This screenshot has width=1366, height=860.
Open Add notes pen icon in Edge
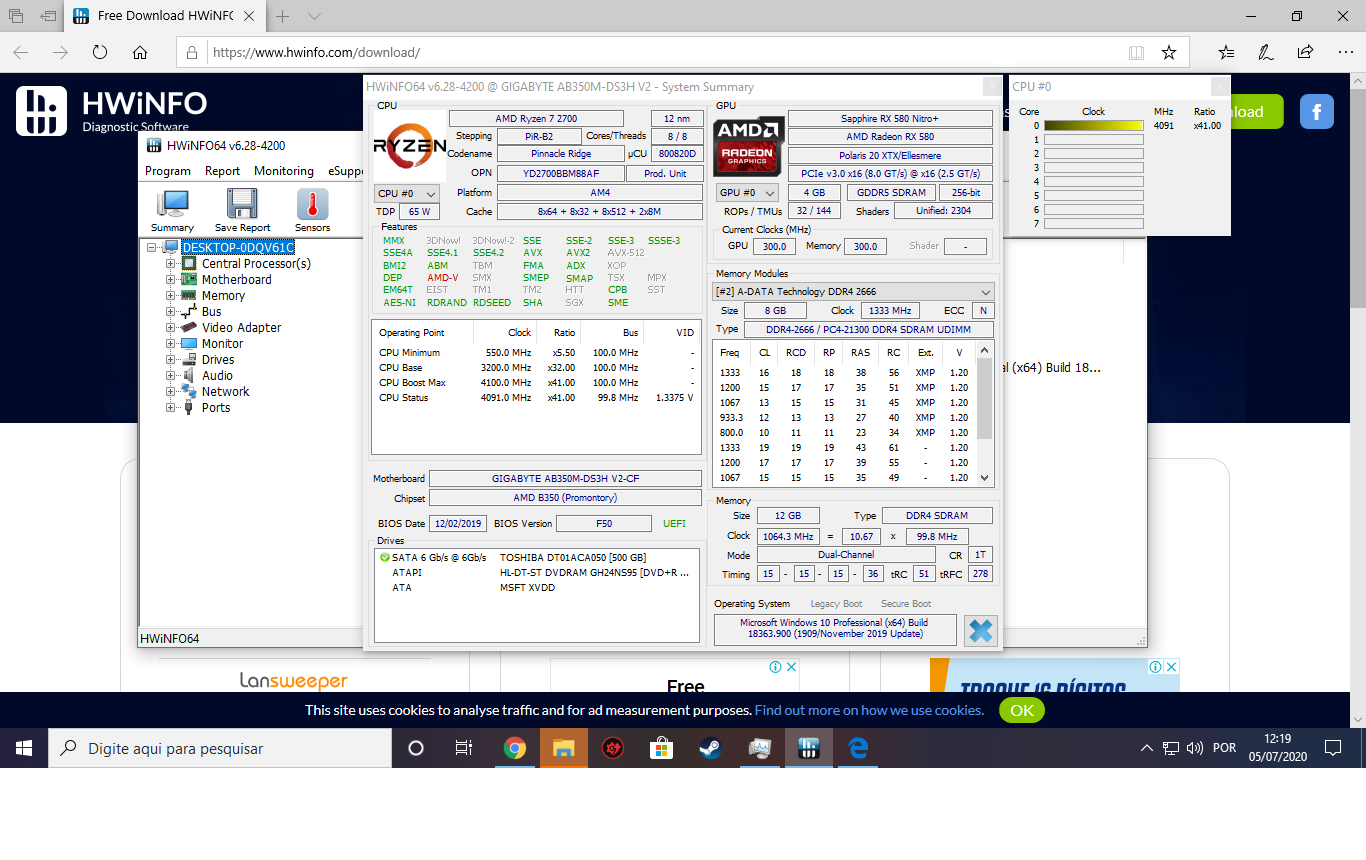click(x=1266, y=52)
